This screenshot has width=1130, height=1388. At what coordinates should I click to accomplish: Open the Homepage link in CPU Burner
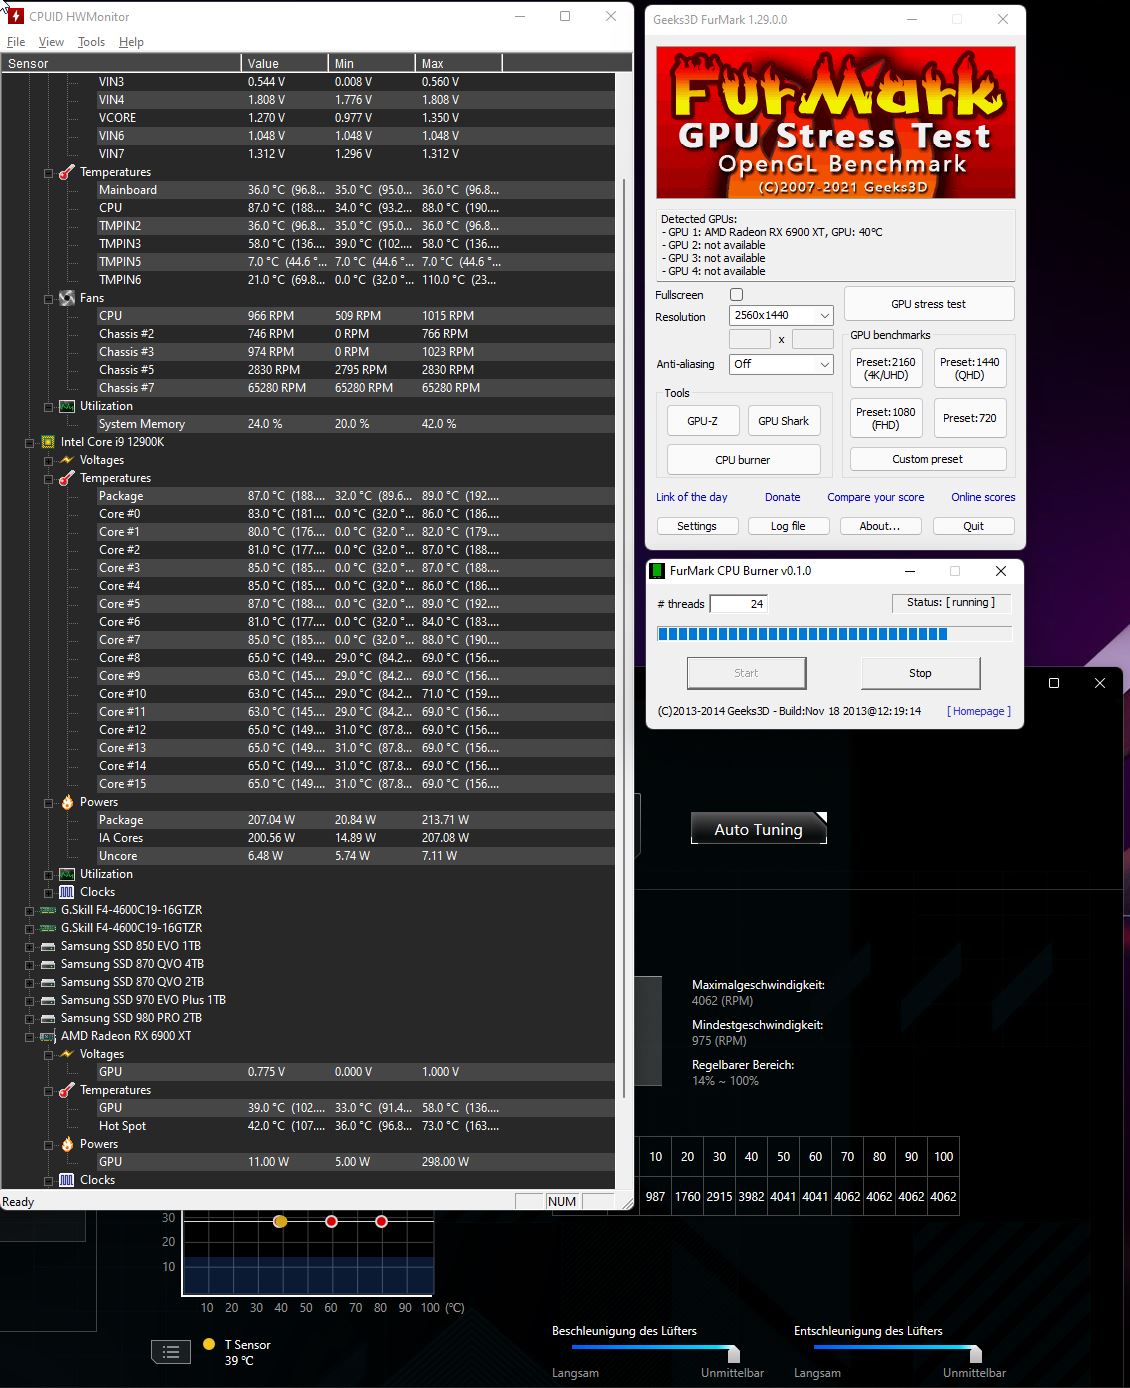point(979,711)
